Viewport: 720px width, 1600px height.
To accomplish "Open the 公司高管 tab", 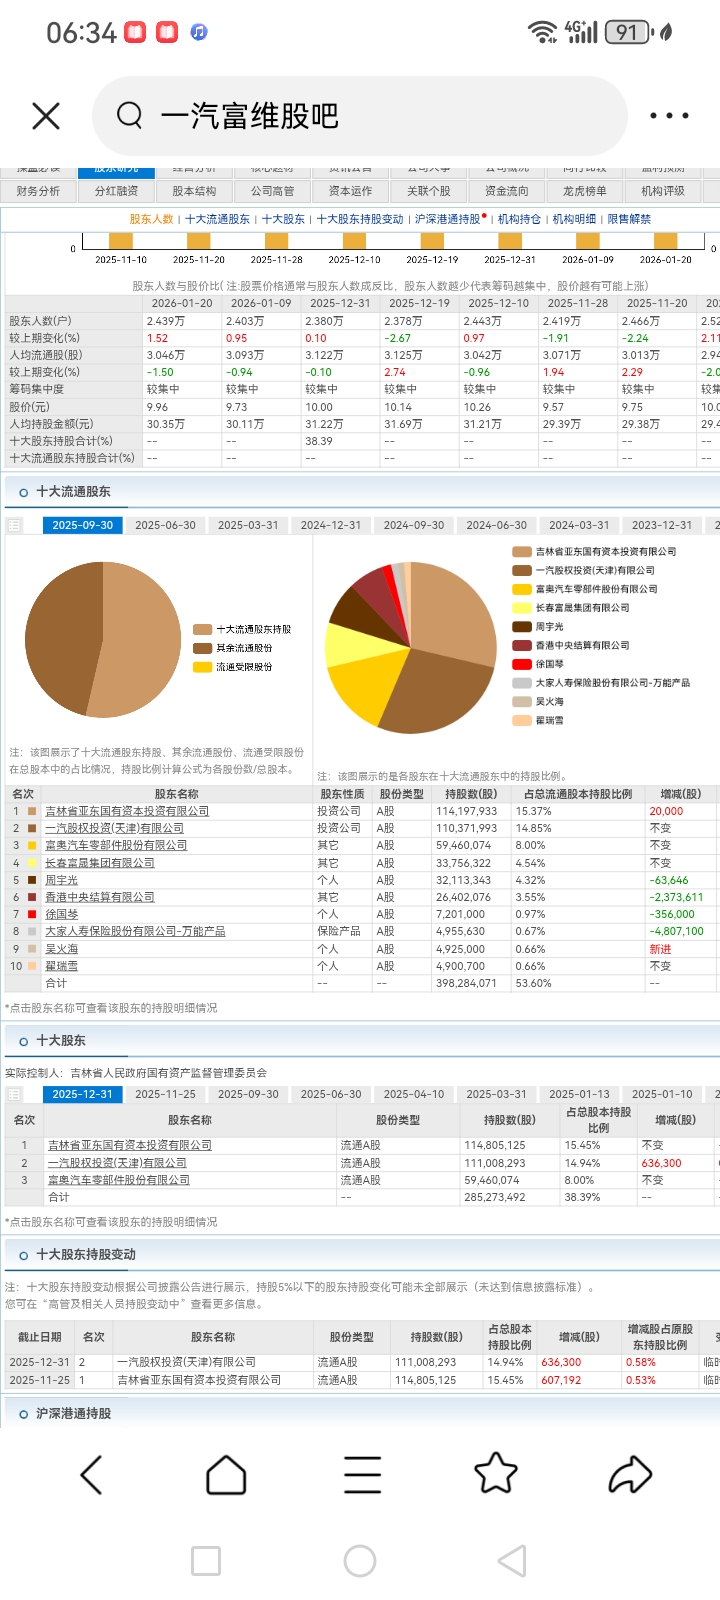I will pyautogui.click(x=273, y=191).
